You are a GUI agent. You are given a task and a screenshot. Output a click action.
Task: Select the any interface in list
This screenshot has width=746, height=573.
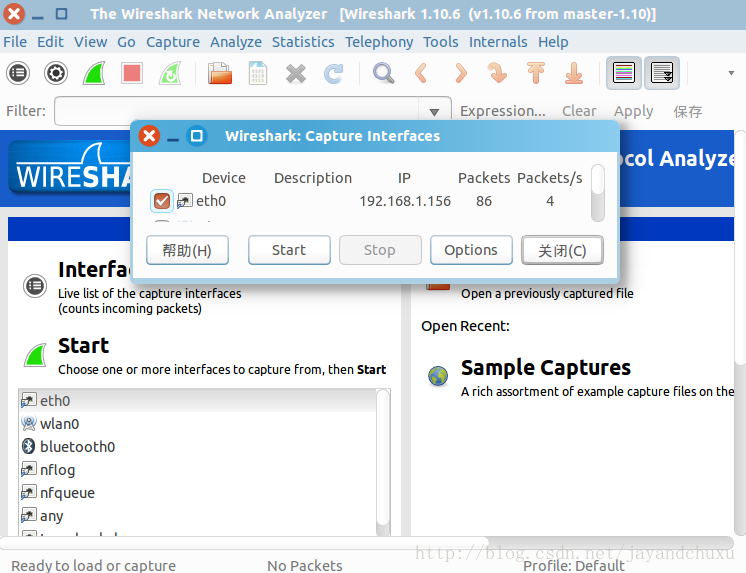coord(198,515)
